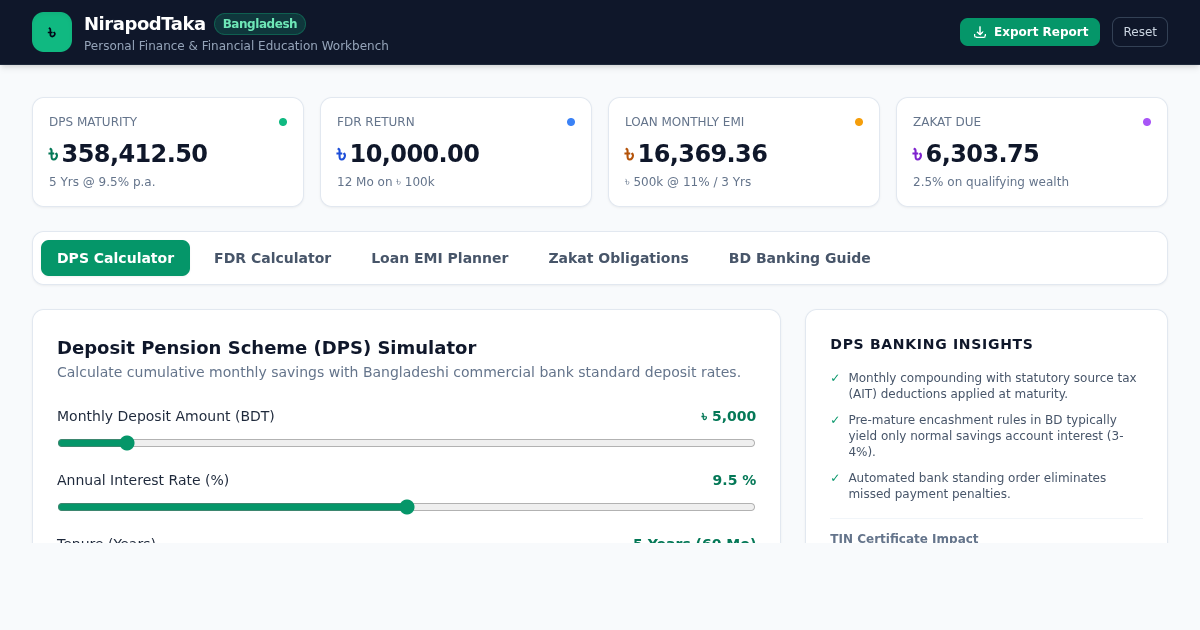Click the taka symbol on DPS Maturity card
Screen dimensions: 1200x630
[x=53, y=155]
